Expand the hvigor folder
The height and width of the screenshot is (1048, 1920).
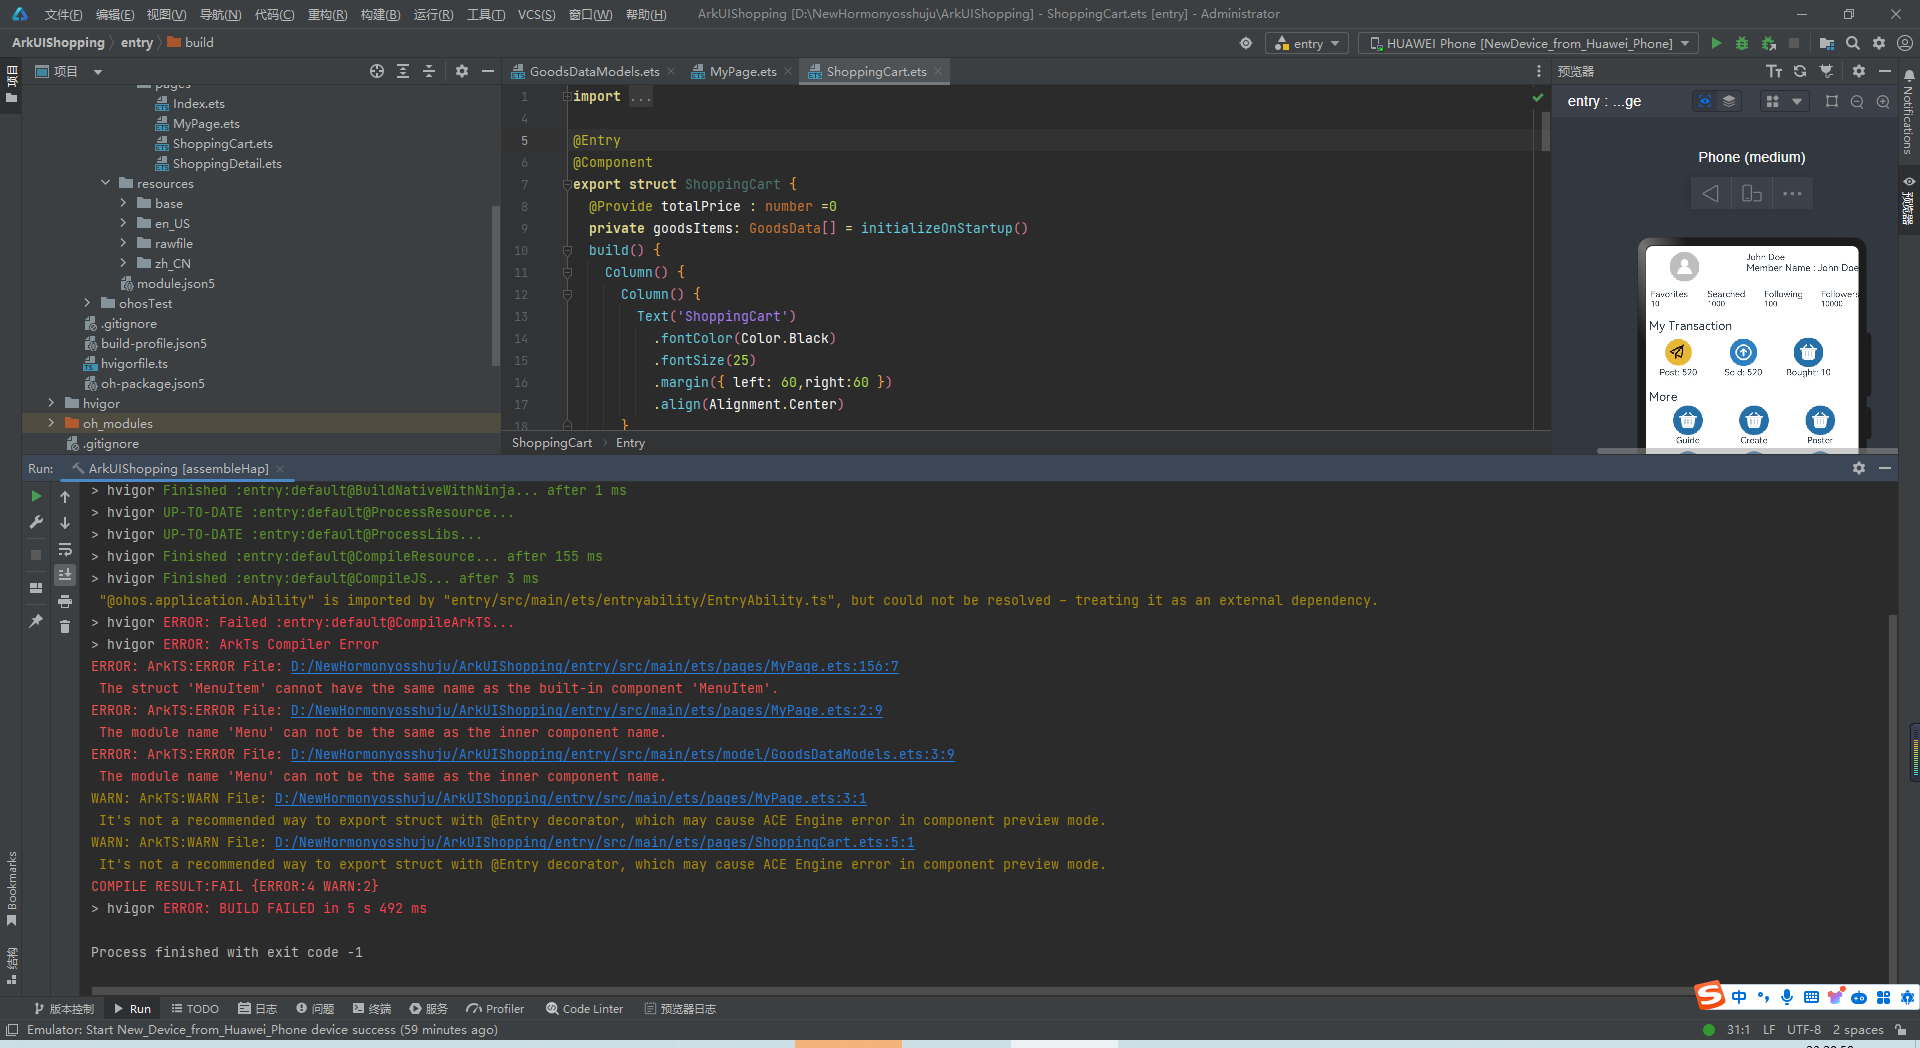(x=51, y=403)
